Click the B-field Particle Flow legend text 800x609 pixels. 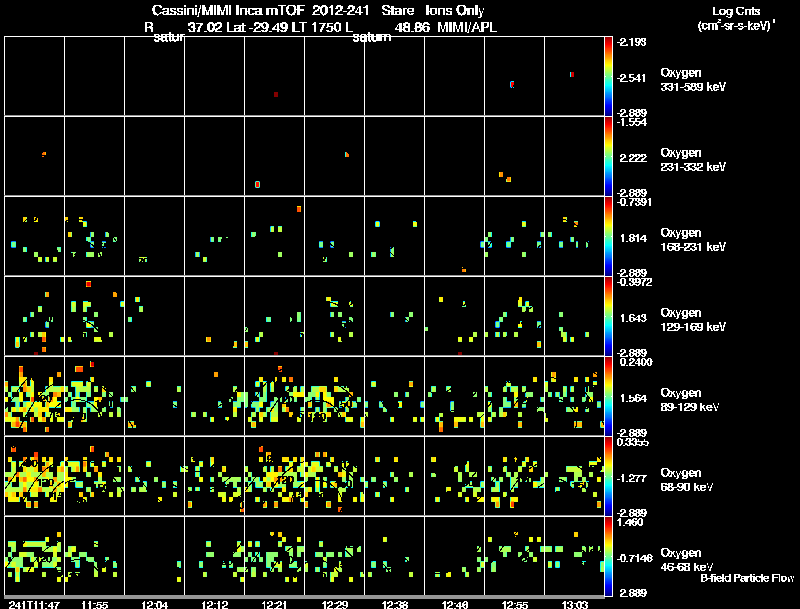747,578
